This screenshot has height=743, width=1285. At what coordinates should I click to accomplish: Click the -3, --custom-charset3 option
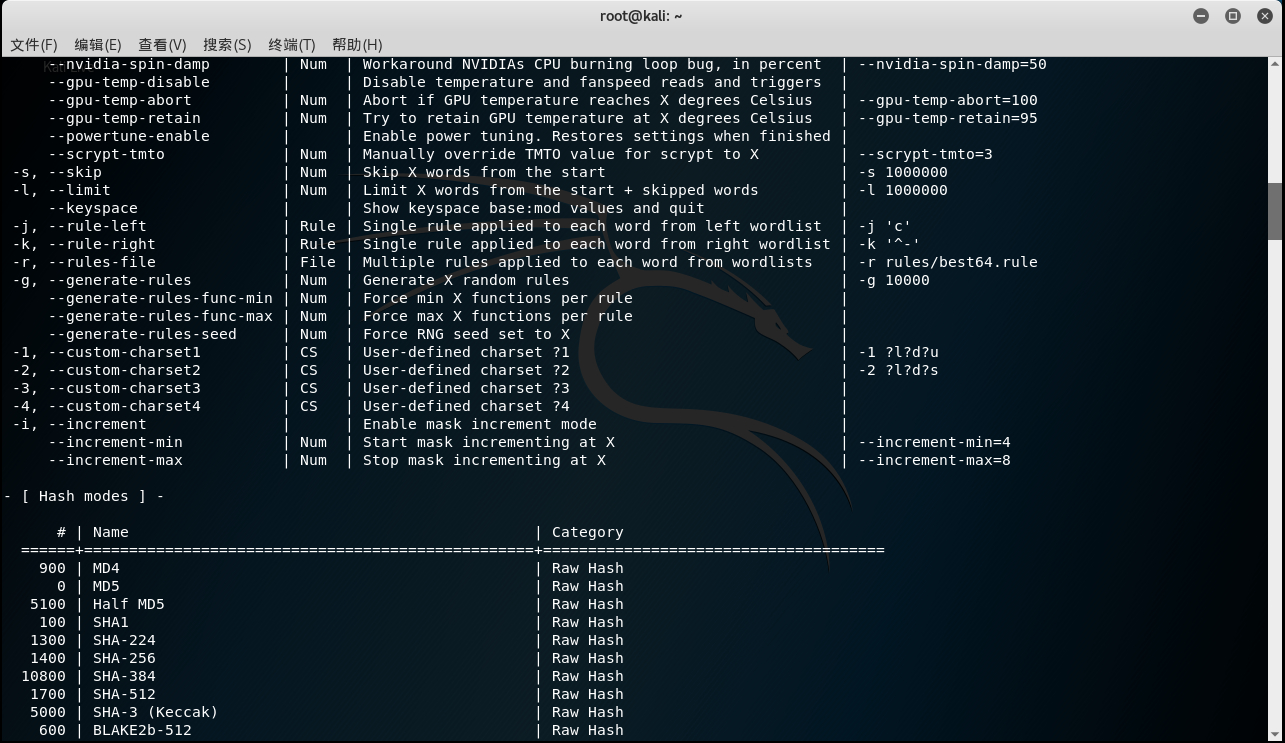point(107,388)
